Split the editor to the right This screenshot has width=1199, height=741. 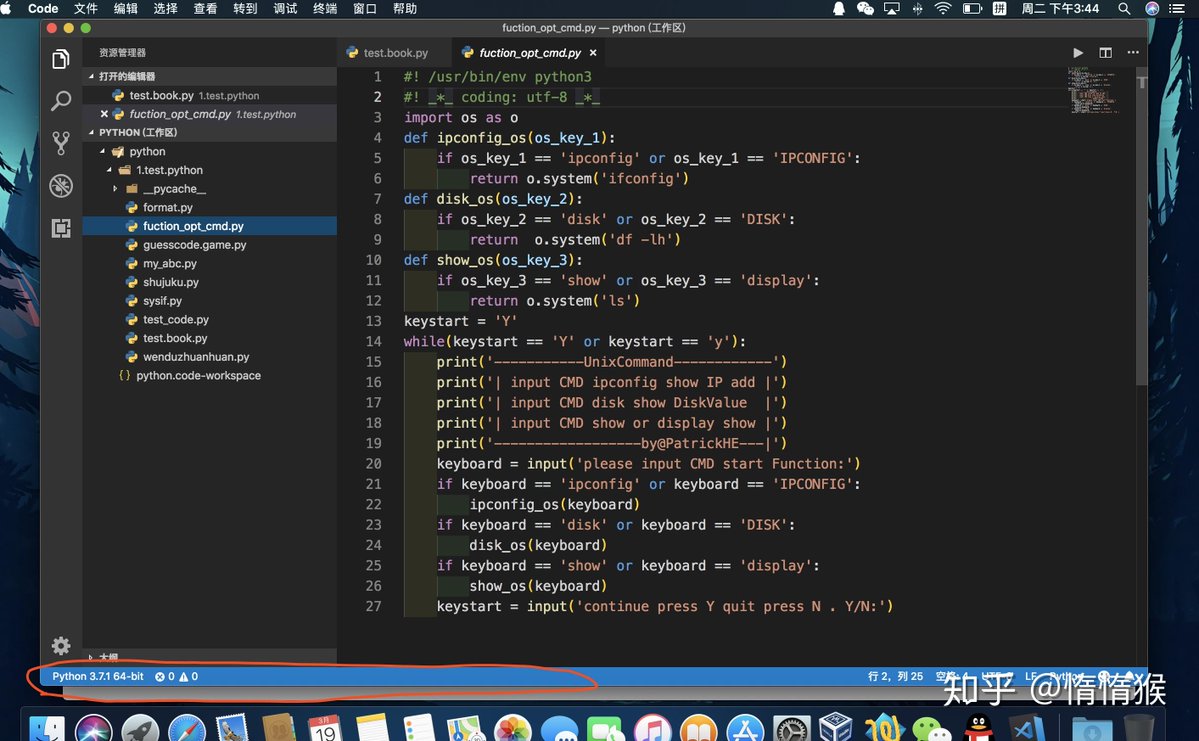point(1105,53)
